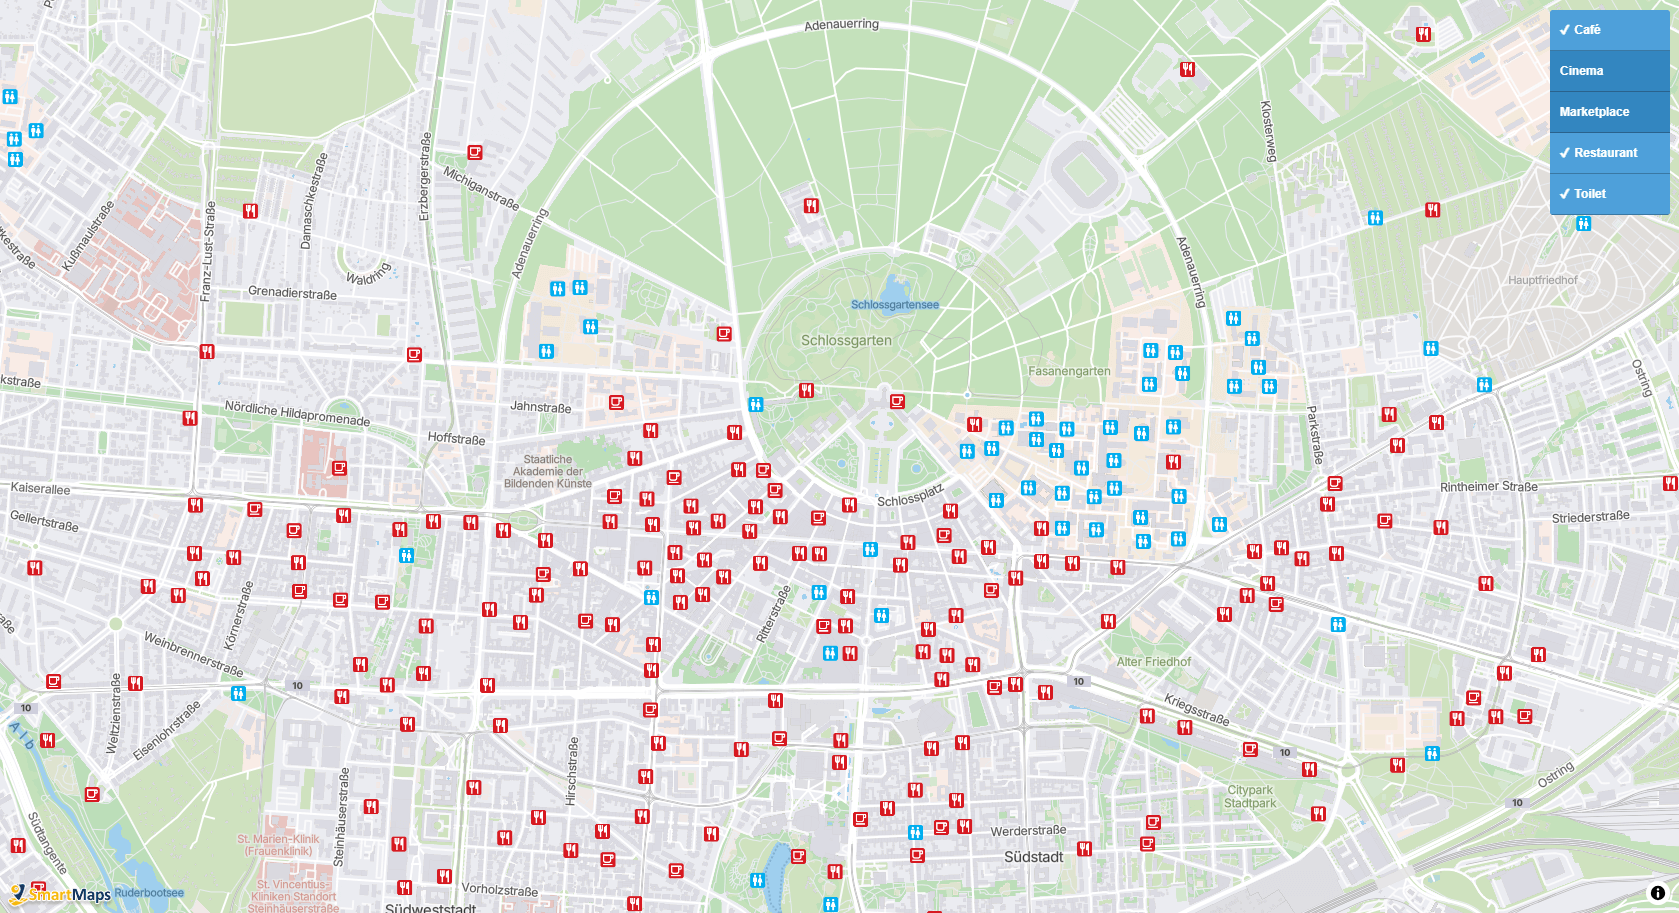Viewport: 1679px width, 913px height.
Task: Click the Schlossplatz label
Action: pyautogui.click(x=910, y=496)
